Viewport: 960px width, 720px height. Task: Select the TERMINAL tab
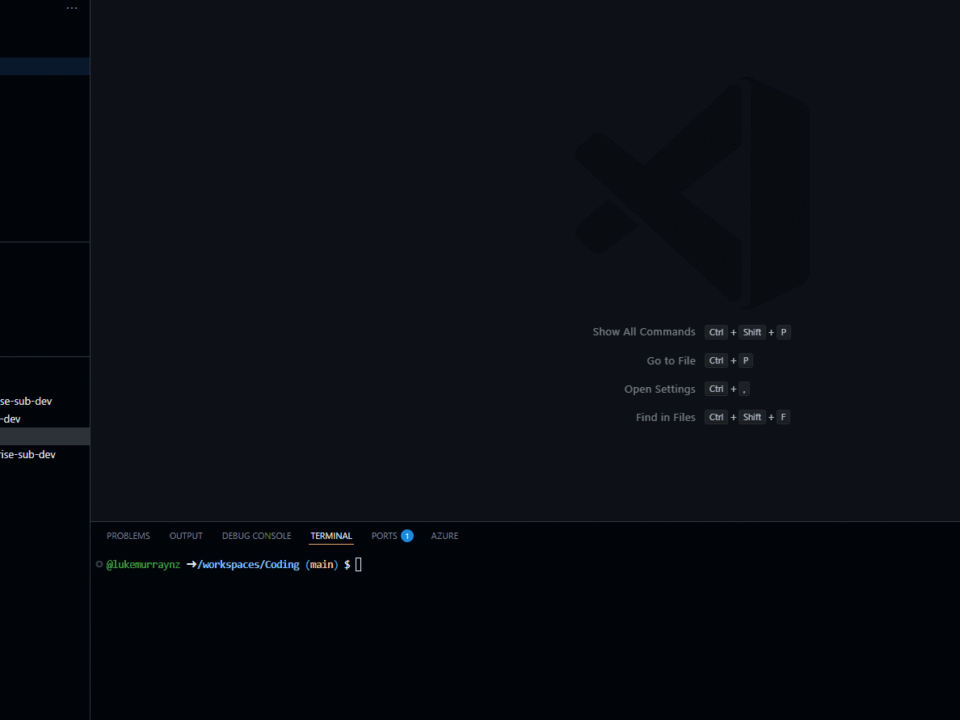tap(331, 536)
